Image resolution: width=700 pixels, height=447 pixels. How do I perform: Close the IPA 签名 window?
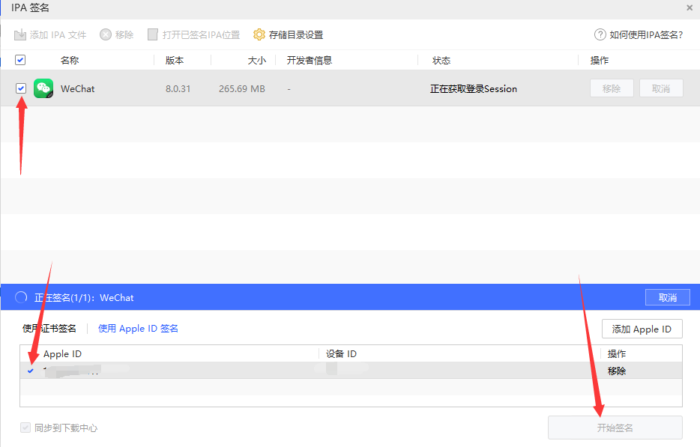click(x=689, y=8)
